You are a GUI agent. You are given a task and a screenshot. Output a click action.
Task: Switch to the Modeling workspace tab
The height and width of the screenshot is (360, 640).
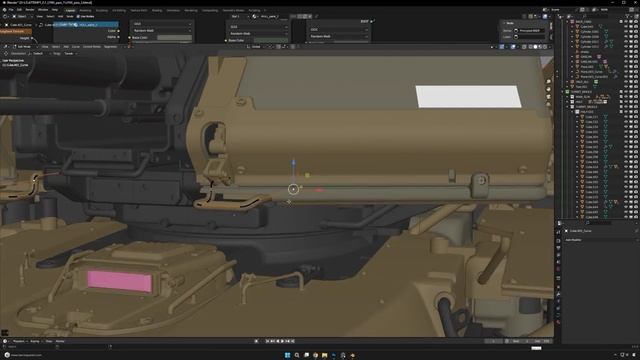coord(85,10)
